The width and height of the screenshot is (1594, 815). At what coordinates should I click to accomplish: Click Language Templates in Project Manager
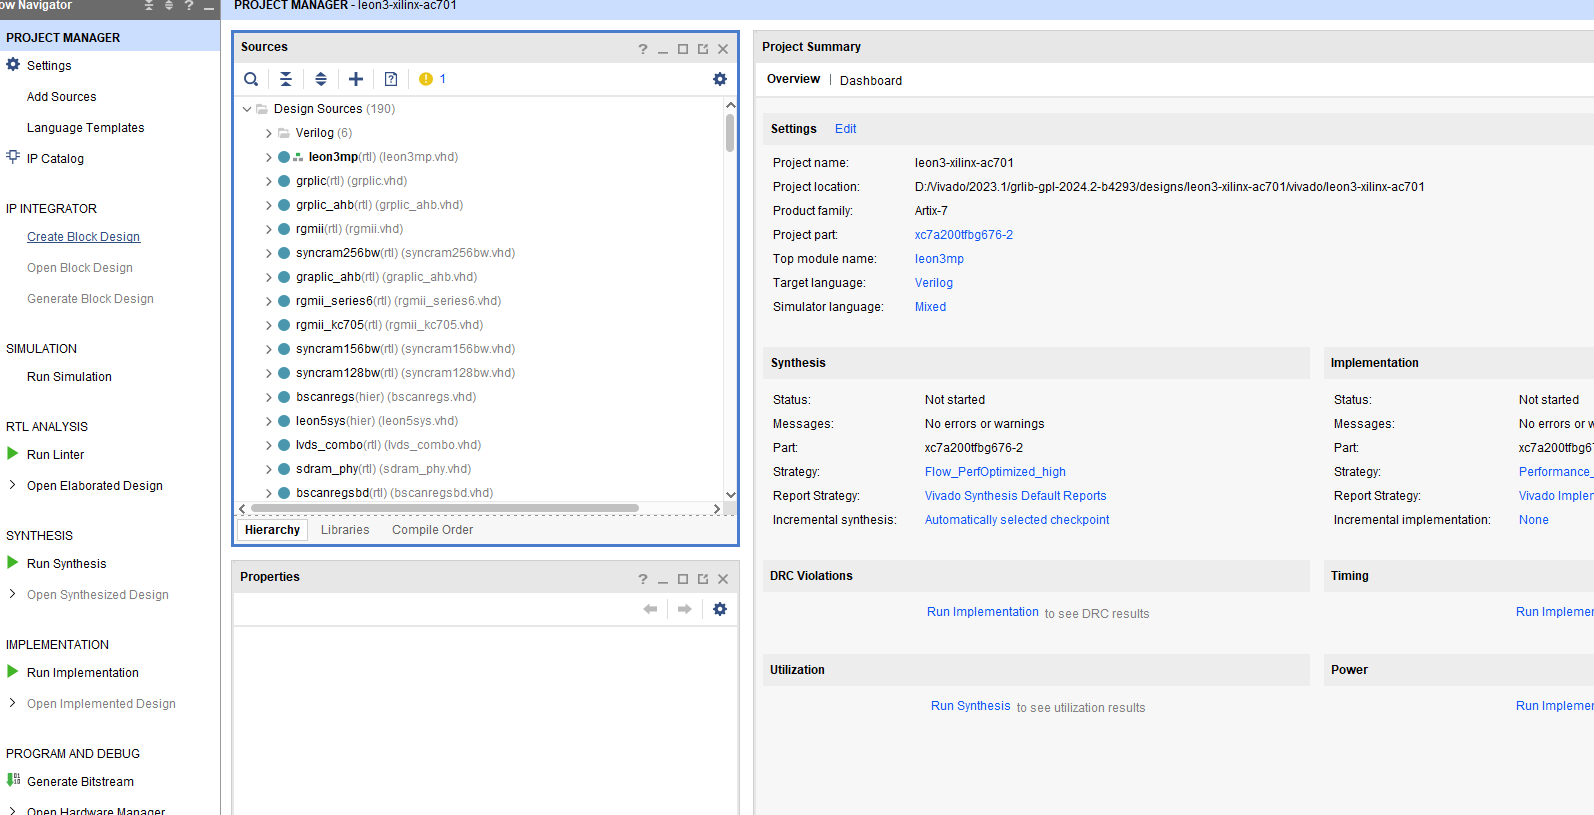[x=85, y=128]
